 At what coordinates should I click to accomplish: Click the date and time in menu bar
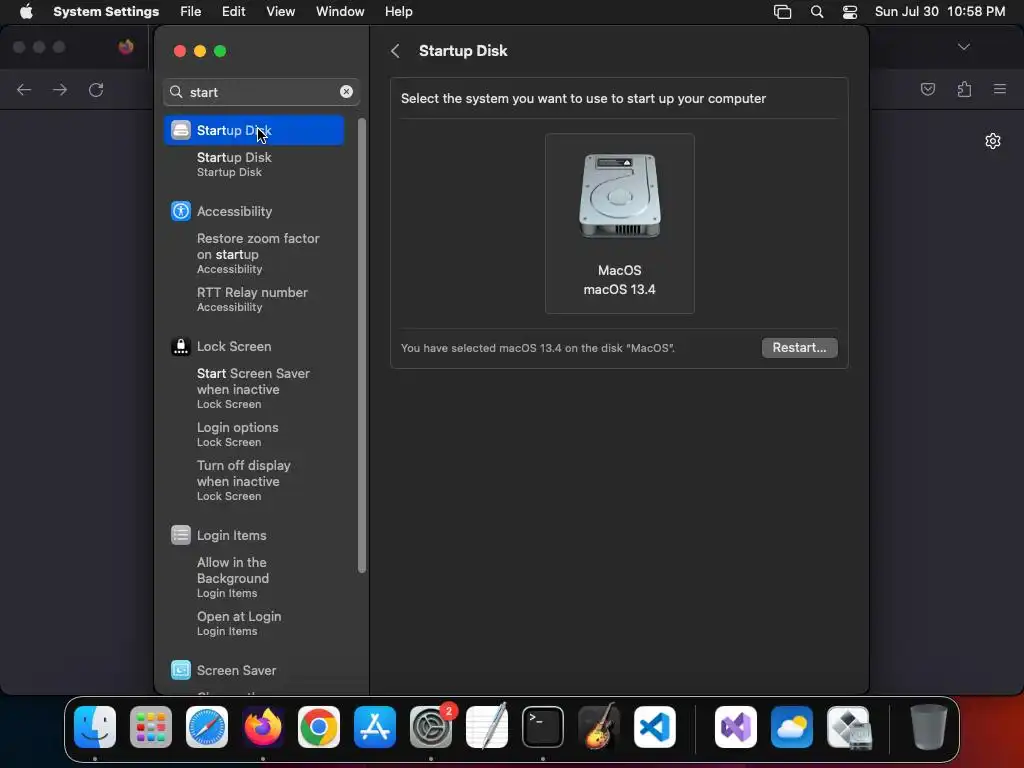[x=940, y=12]
